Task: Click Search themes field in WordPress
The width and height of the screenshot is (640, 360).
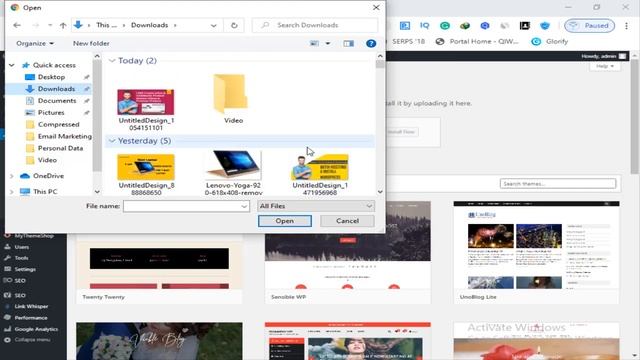Action: (x=558, y=184)
